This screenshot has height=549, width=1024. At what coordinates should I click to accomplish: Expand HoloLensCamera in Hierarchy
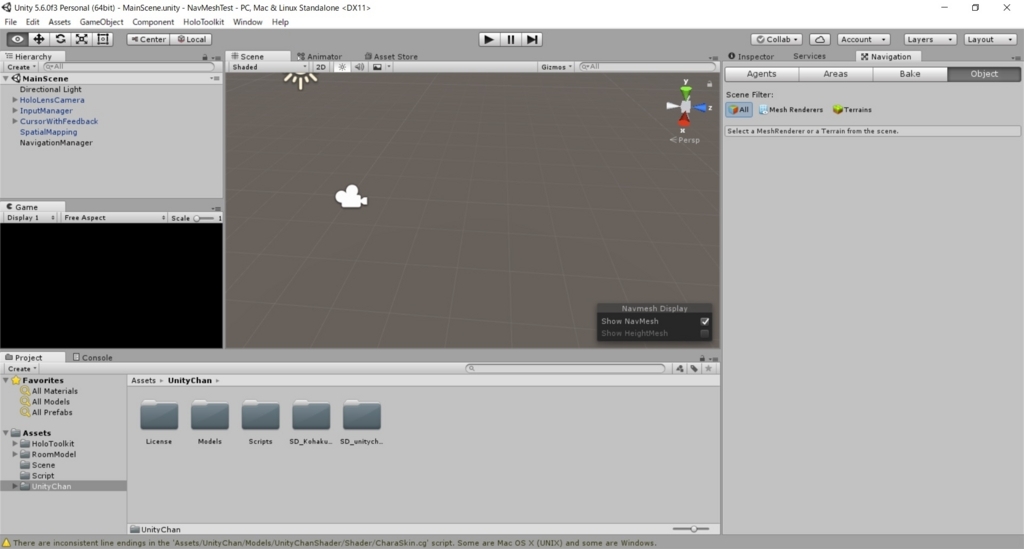[14, 100]
